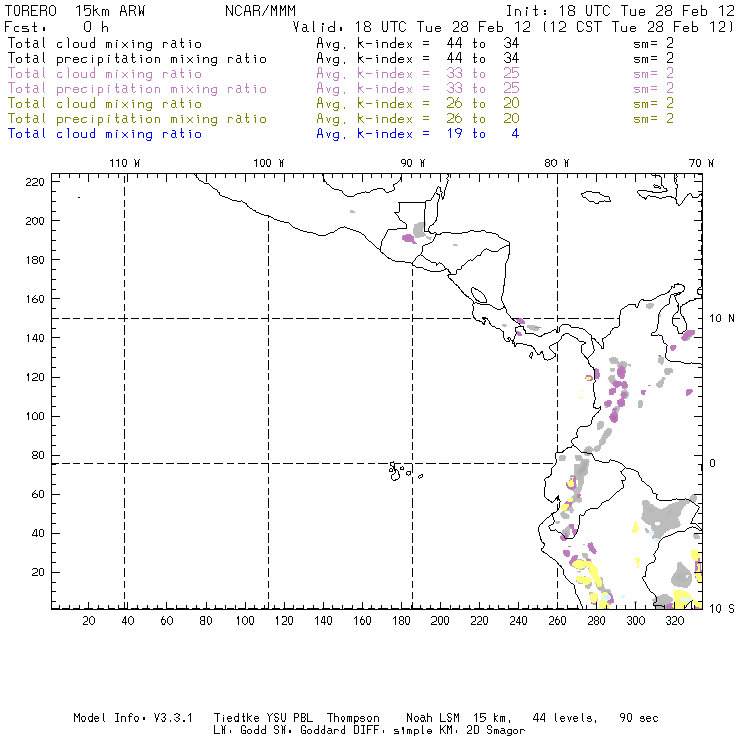Image resolution: width=740 pixels, height=740 pixels.
Task: Select the "Fcst: 0 h" forecast hour text
Action: click(x=56, y=27)
